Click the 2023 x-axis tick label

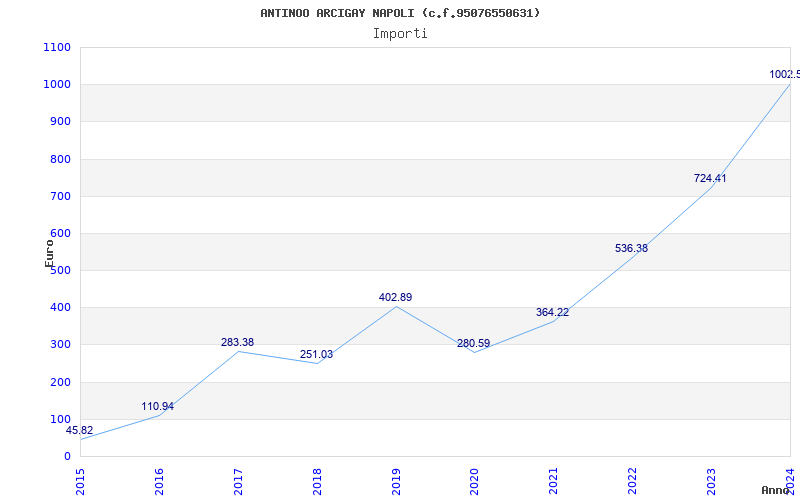[711, 482]
